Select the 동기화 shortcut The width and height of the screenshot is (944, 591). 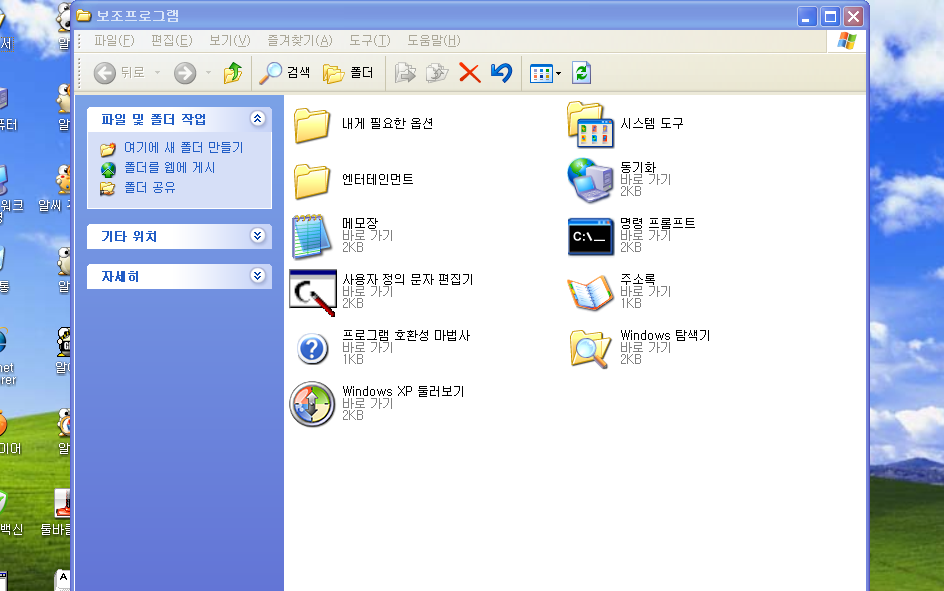620,179
